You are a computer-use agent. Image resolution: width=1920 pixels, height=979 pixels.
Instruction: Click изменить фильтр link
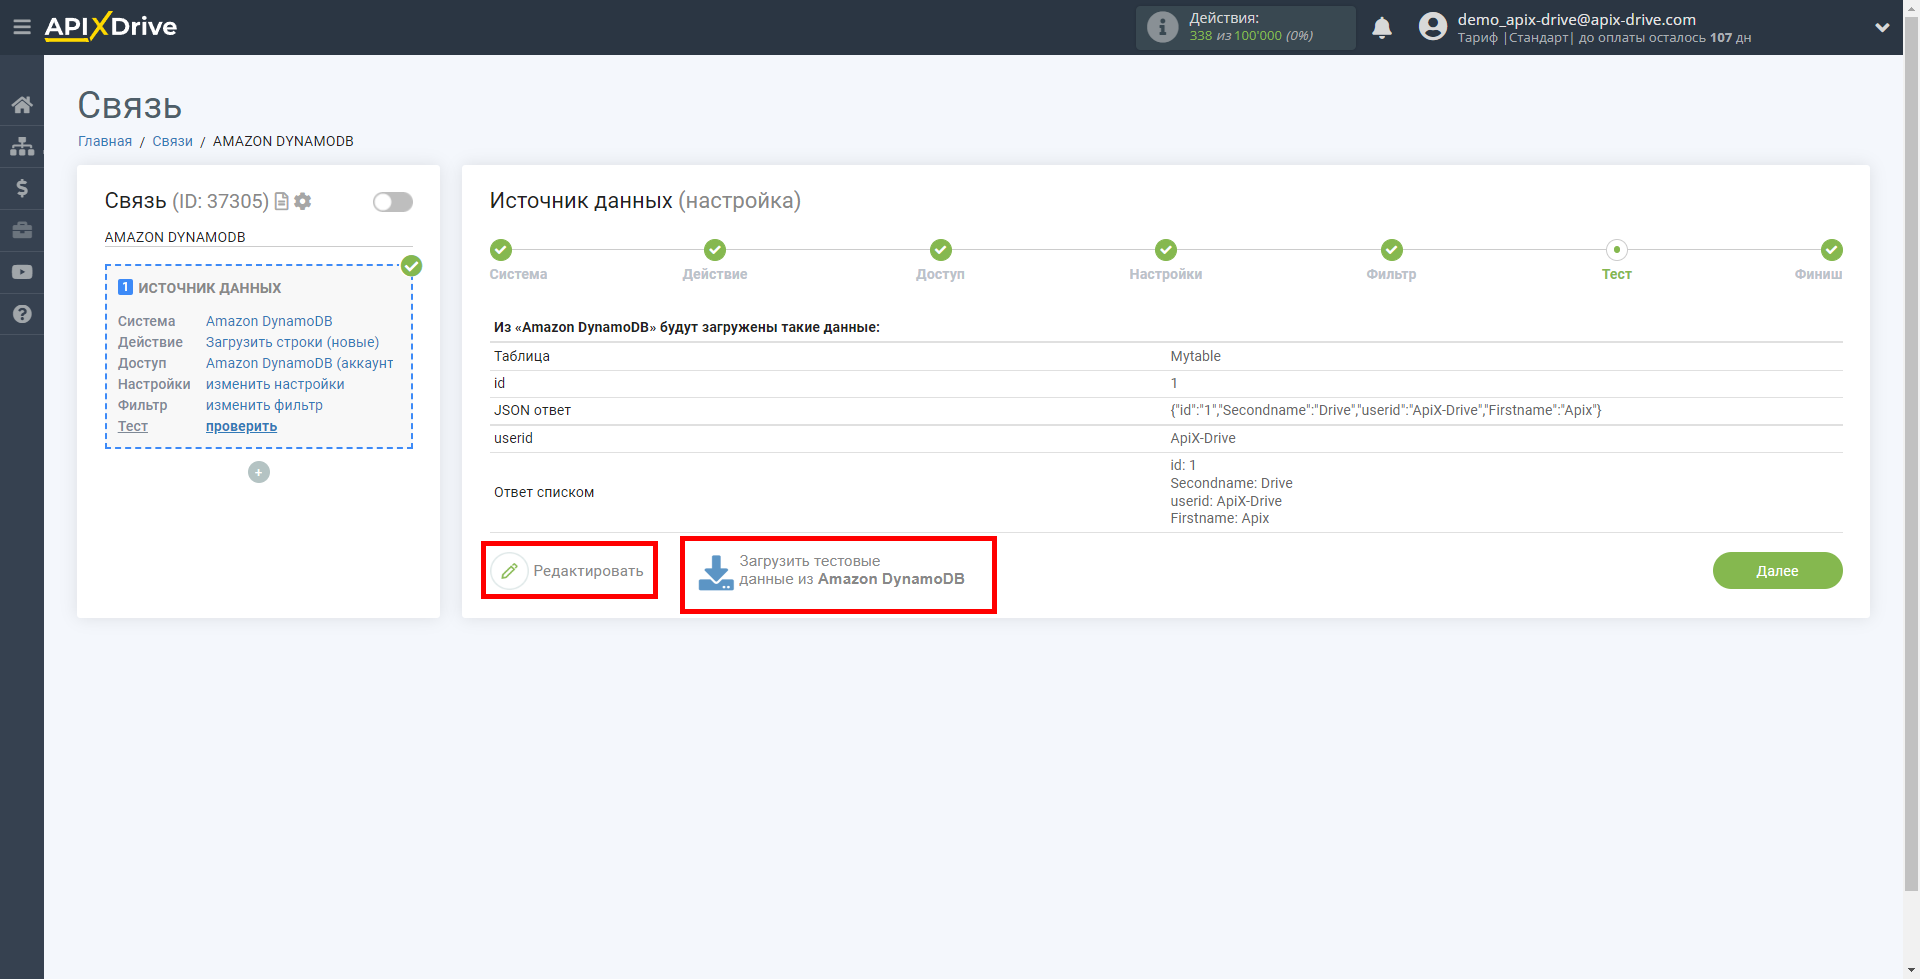tap(264, 405)
